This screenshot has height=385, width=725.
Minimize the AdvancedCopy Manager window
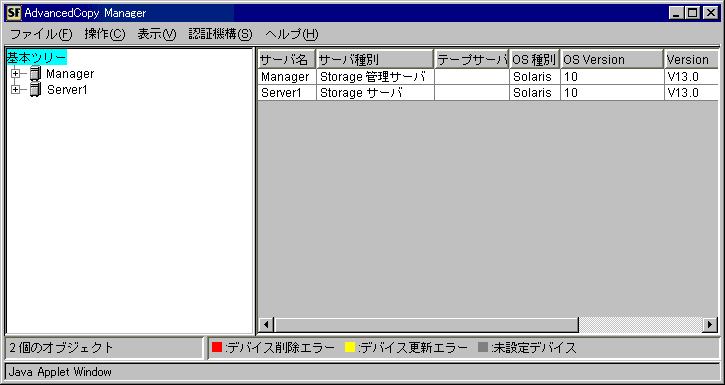[x=677, y=13]
